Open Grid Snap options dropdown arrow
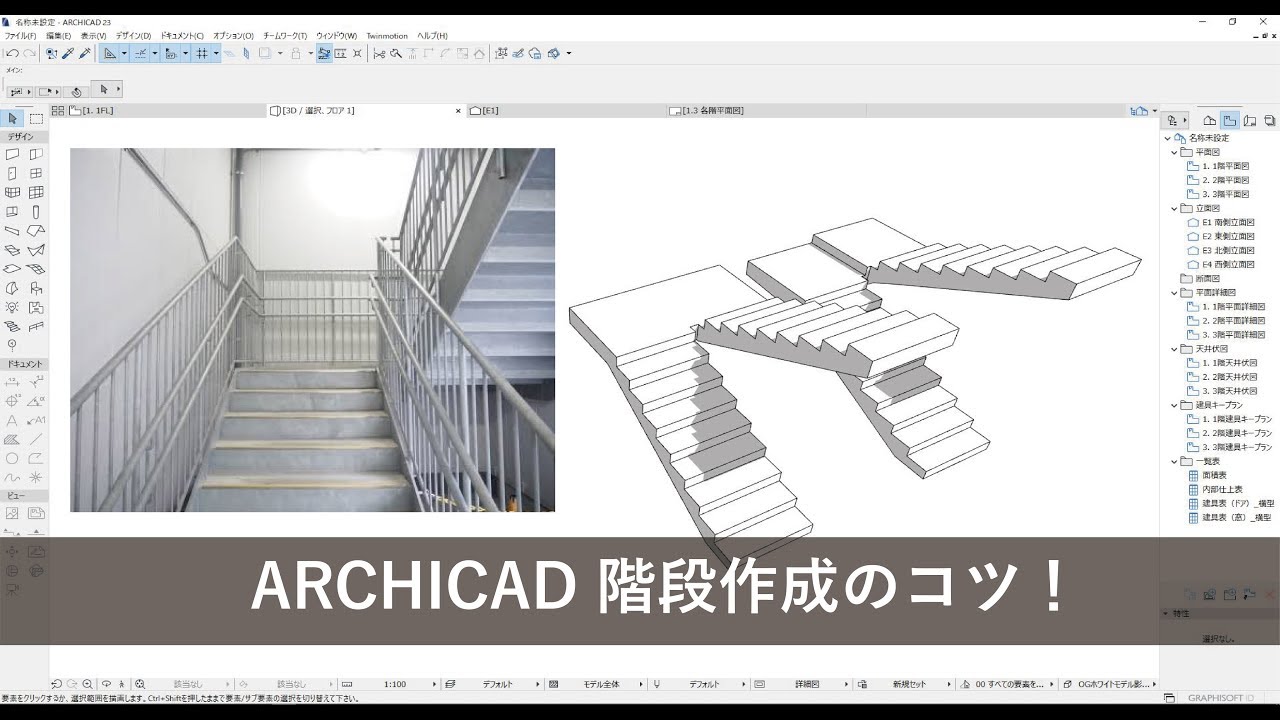 pos(215,53)
